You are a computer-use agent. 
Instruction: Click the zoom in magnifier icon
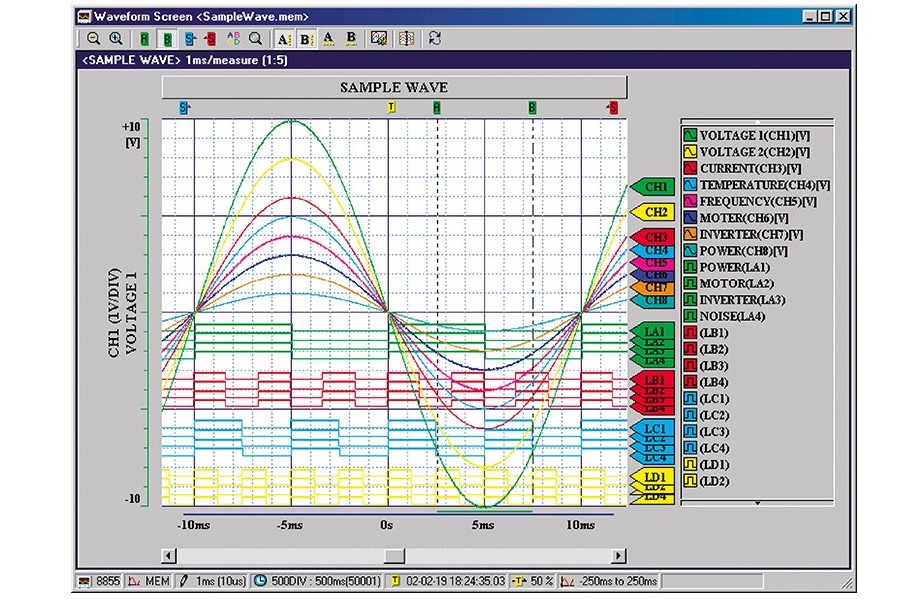(x=116, y=38)
